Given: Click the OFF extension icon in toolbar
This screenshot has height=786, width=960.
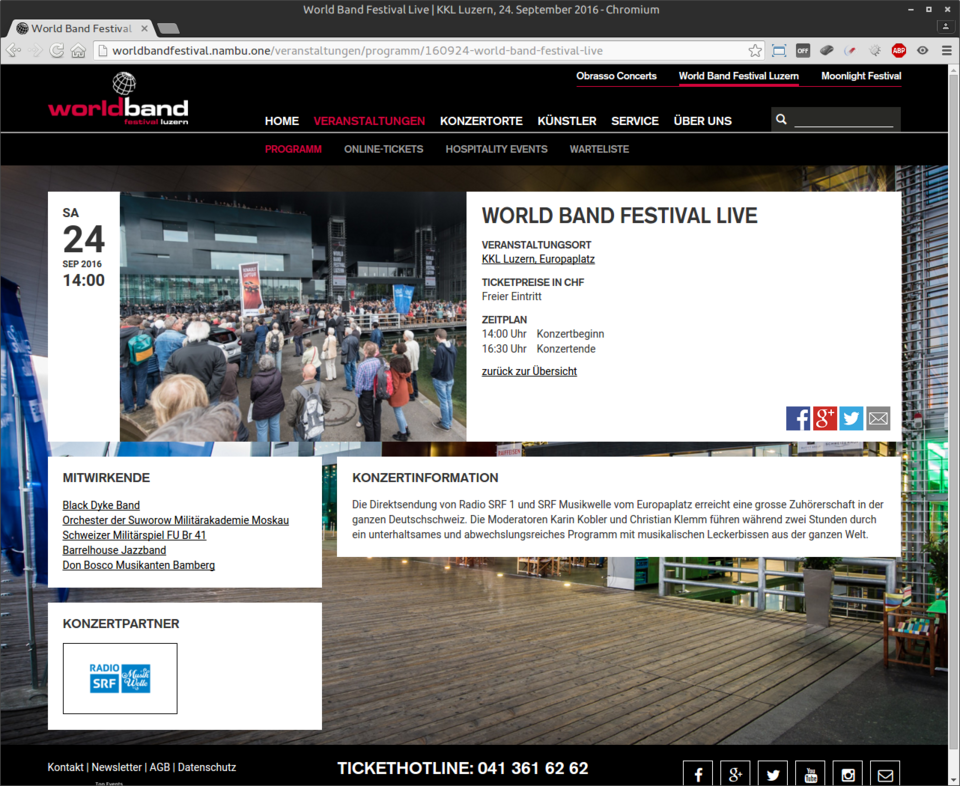Looking at the screenshot, I should pos(803,51).
